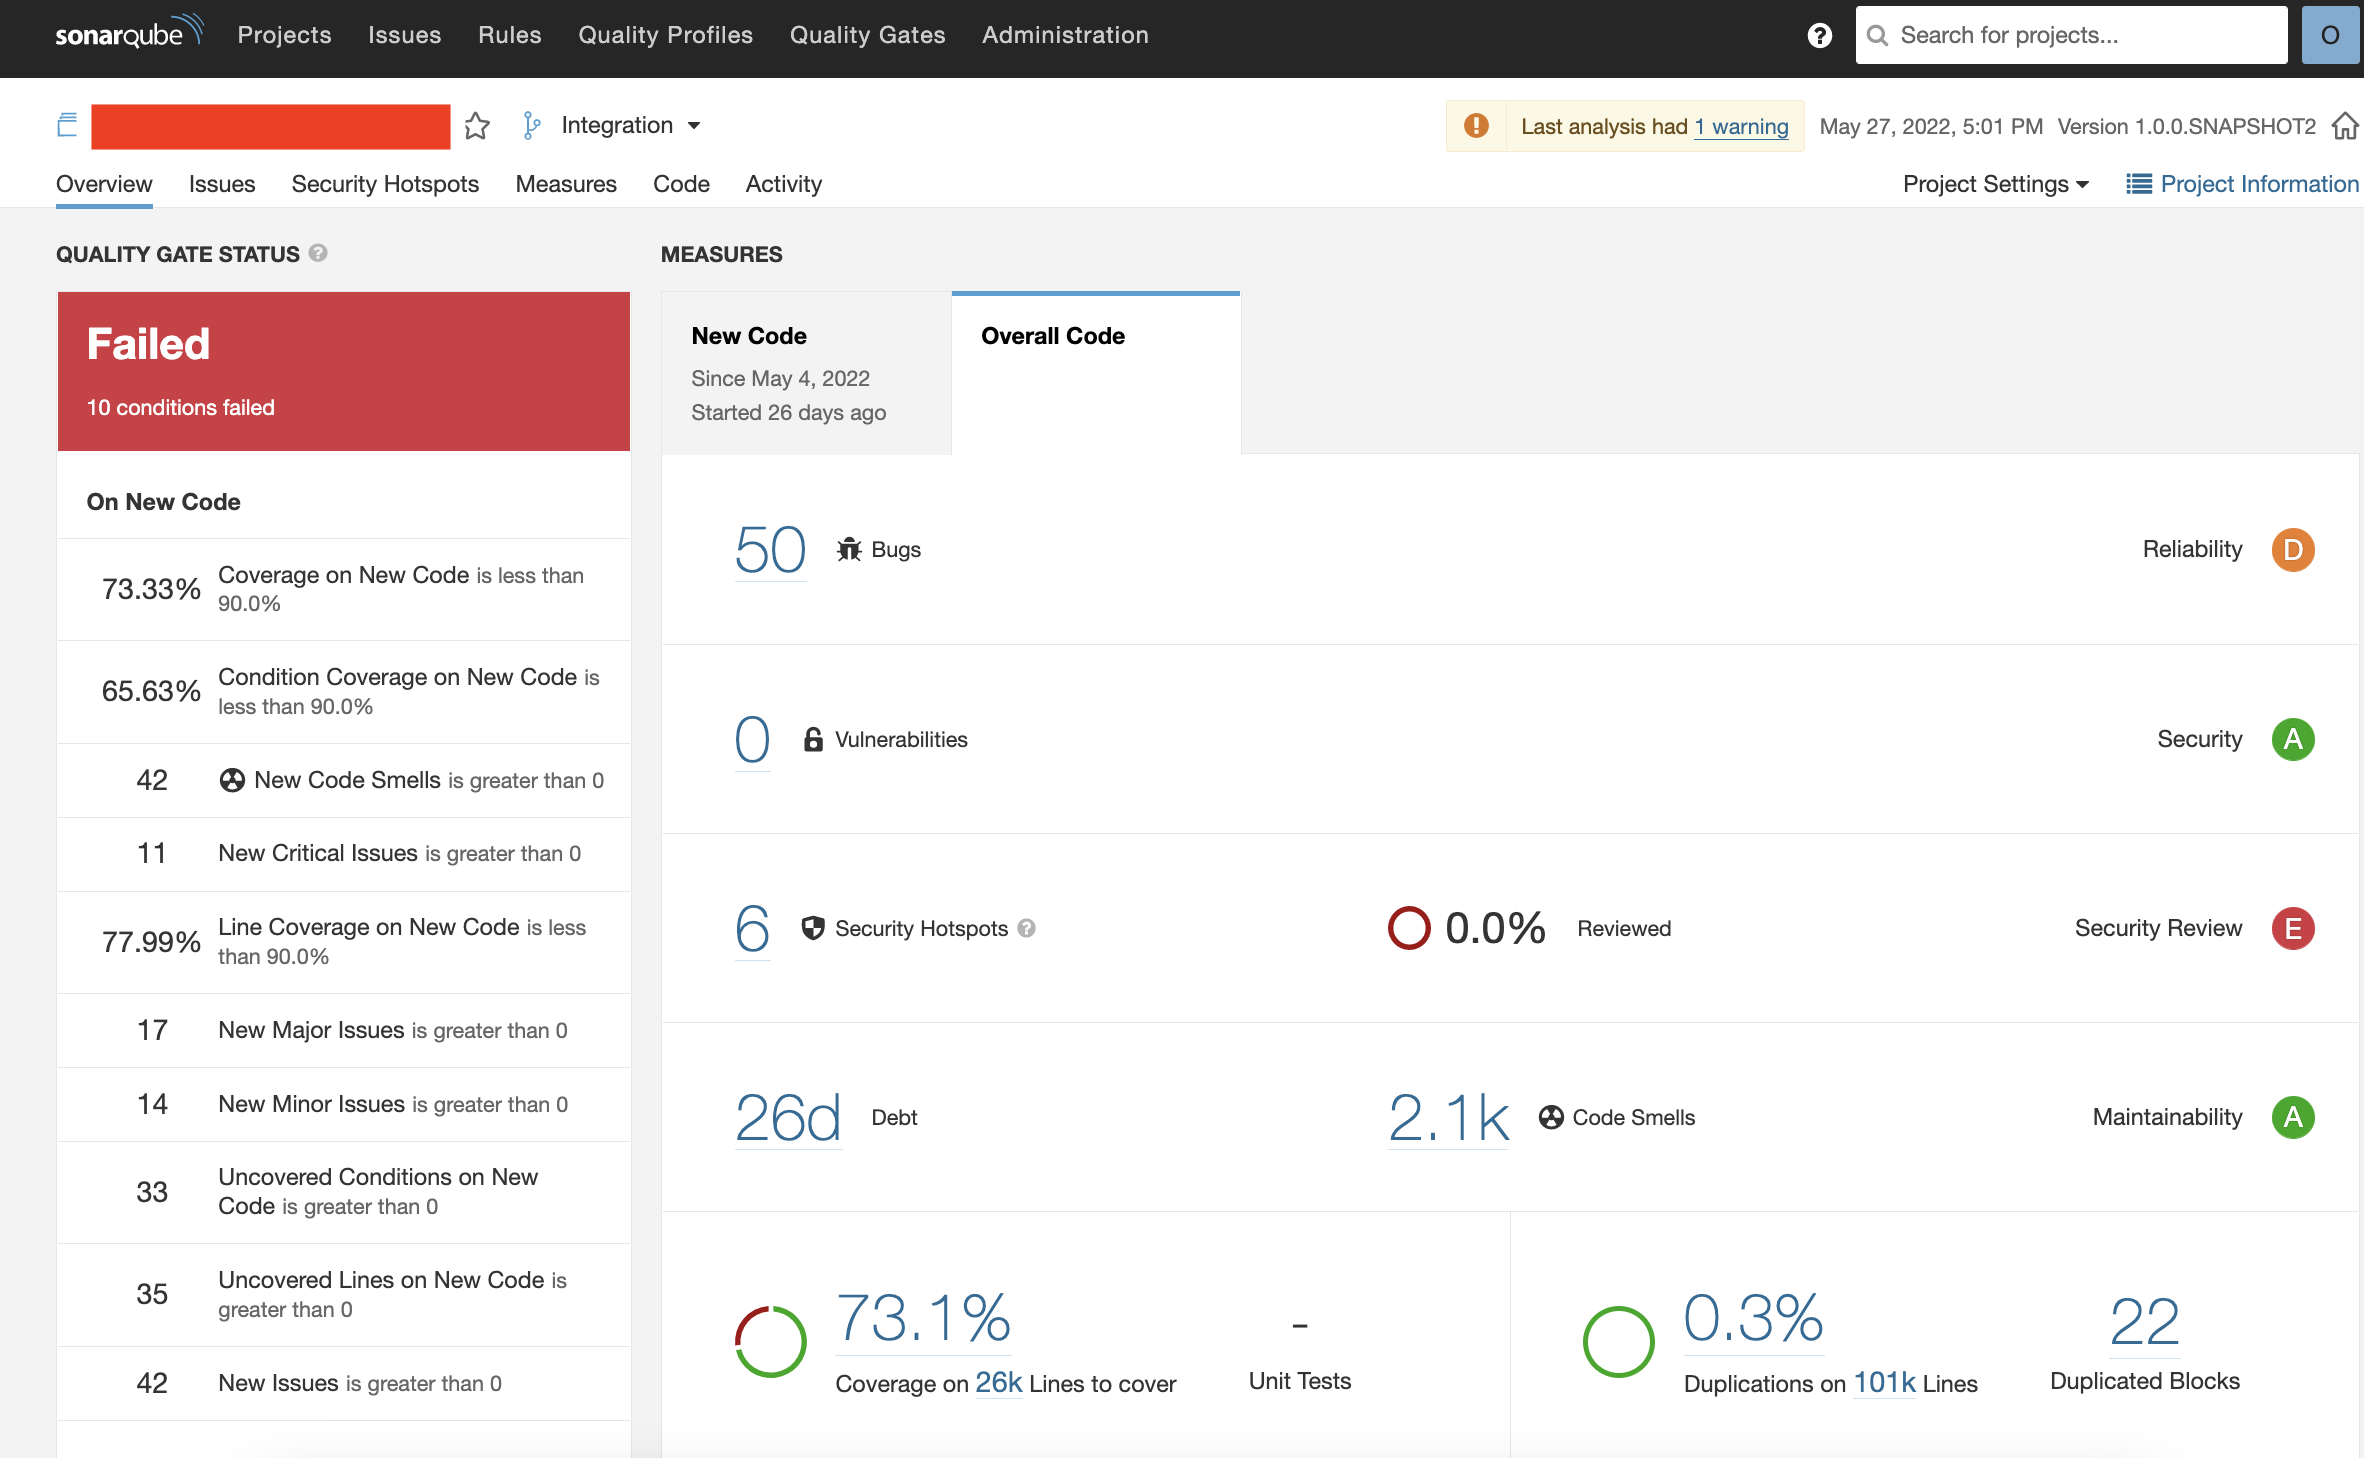Click the help question mark icon
This screenshot has height=1458, width=2364.
pos(1820,36)
